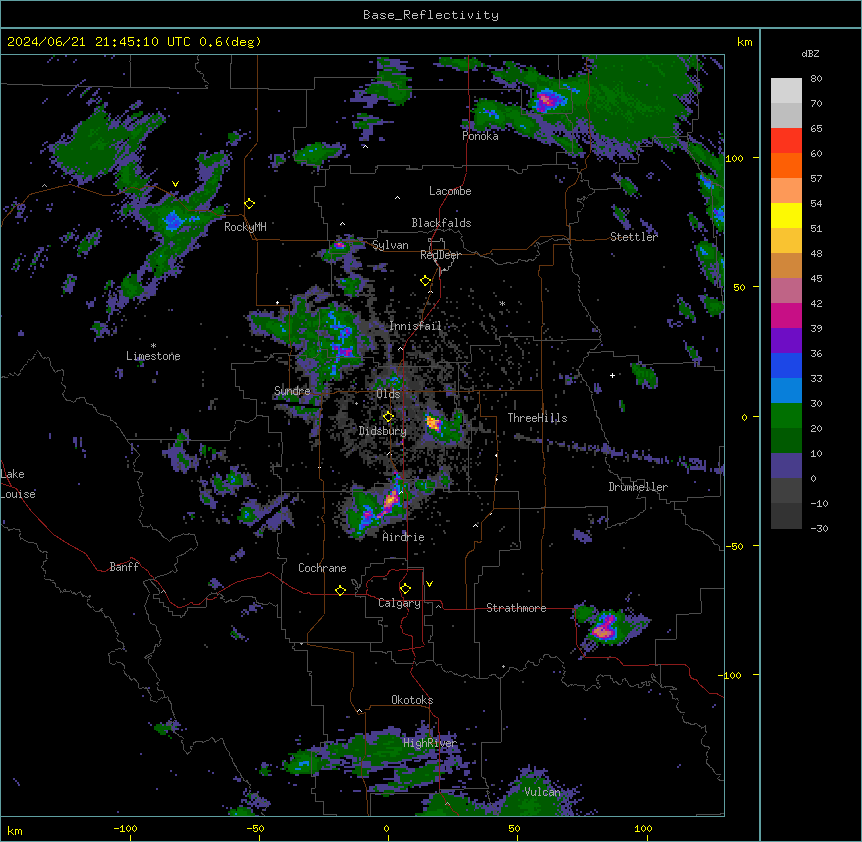This screenshot has height=842, width=862.
Task: Pick the small storm cell west of Sylvan
Action: 339,245
